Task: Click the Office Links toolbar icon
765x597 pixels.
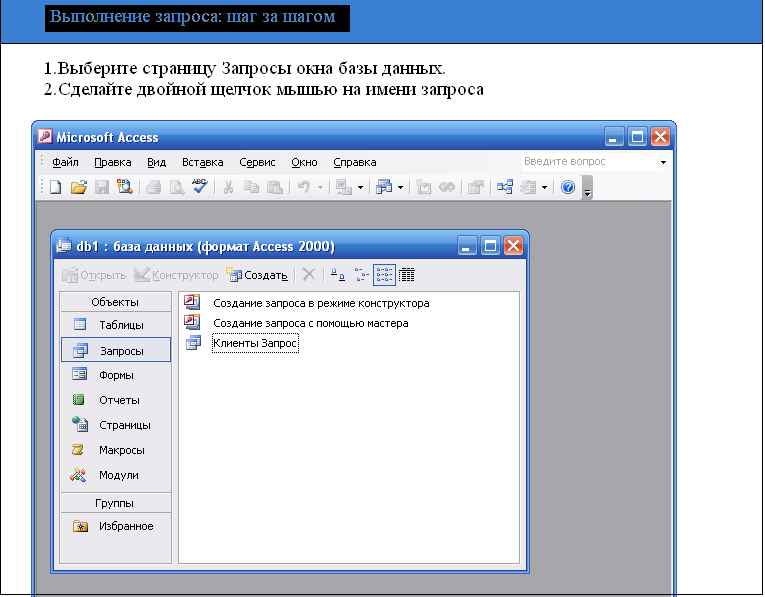Action: click(344, 187)
